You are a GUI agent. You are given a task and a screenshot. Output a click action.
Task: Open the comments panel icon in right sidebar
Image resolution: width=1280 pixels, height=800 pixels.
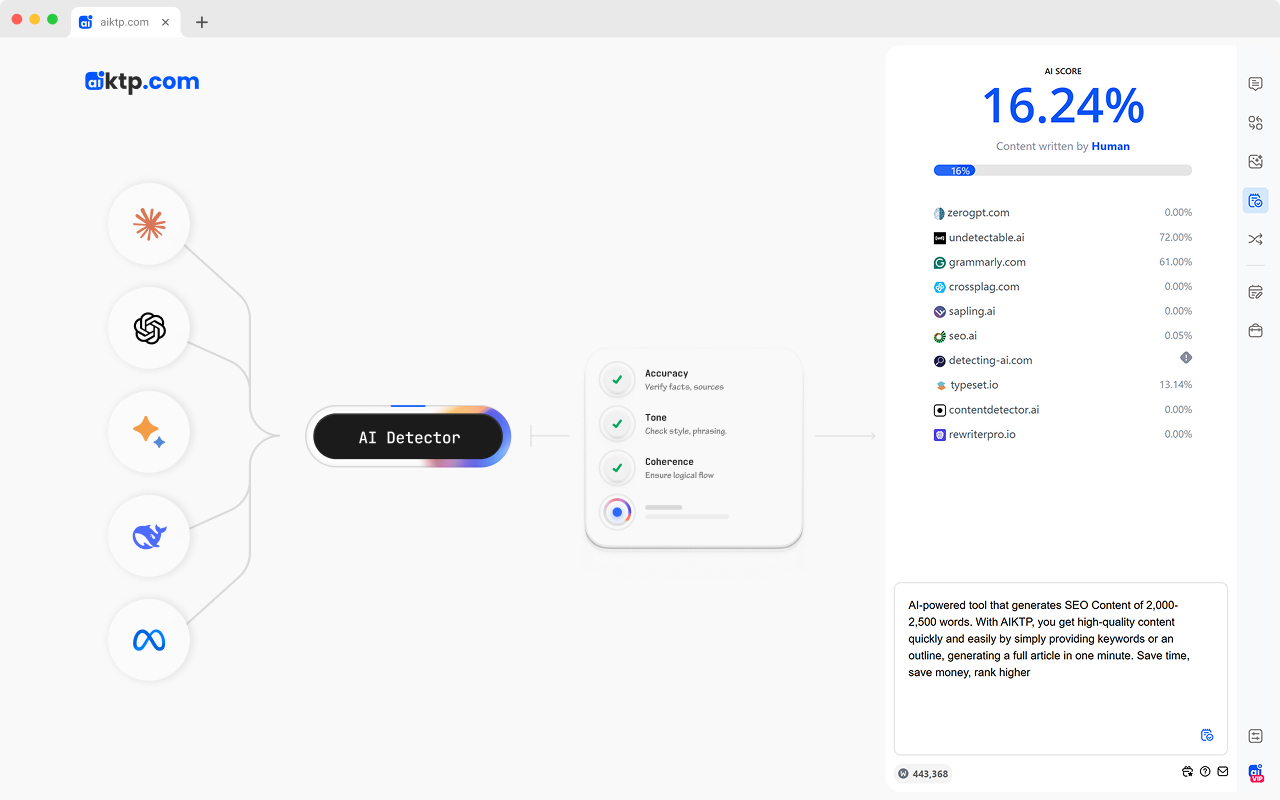(1255, 83)
